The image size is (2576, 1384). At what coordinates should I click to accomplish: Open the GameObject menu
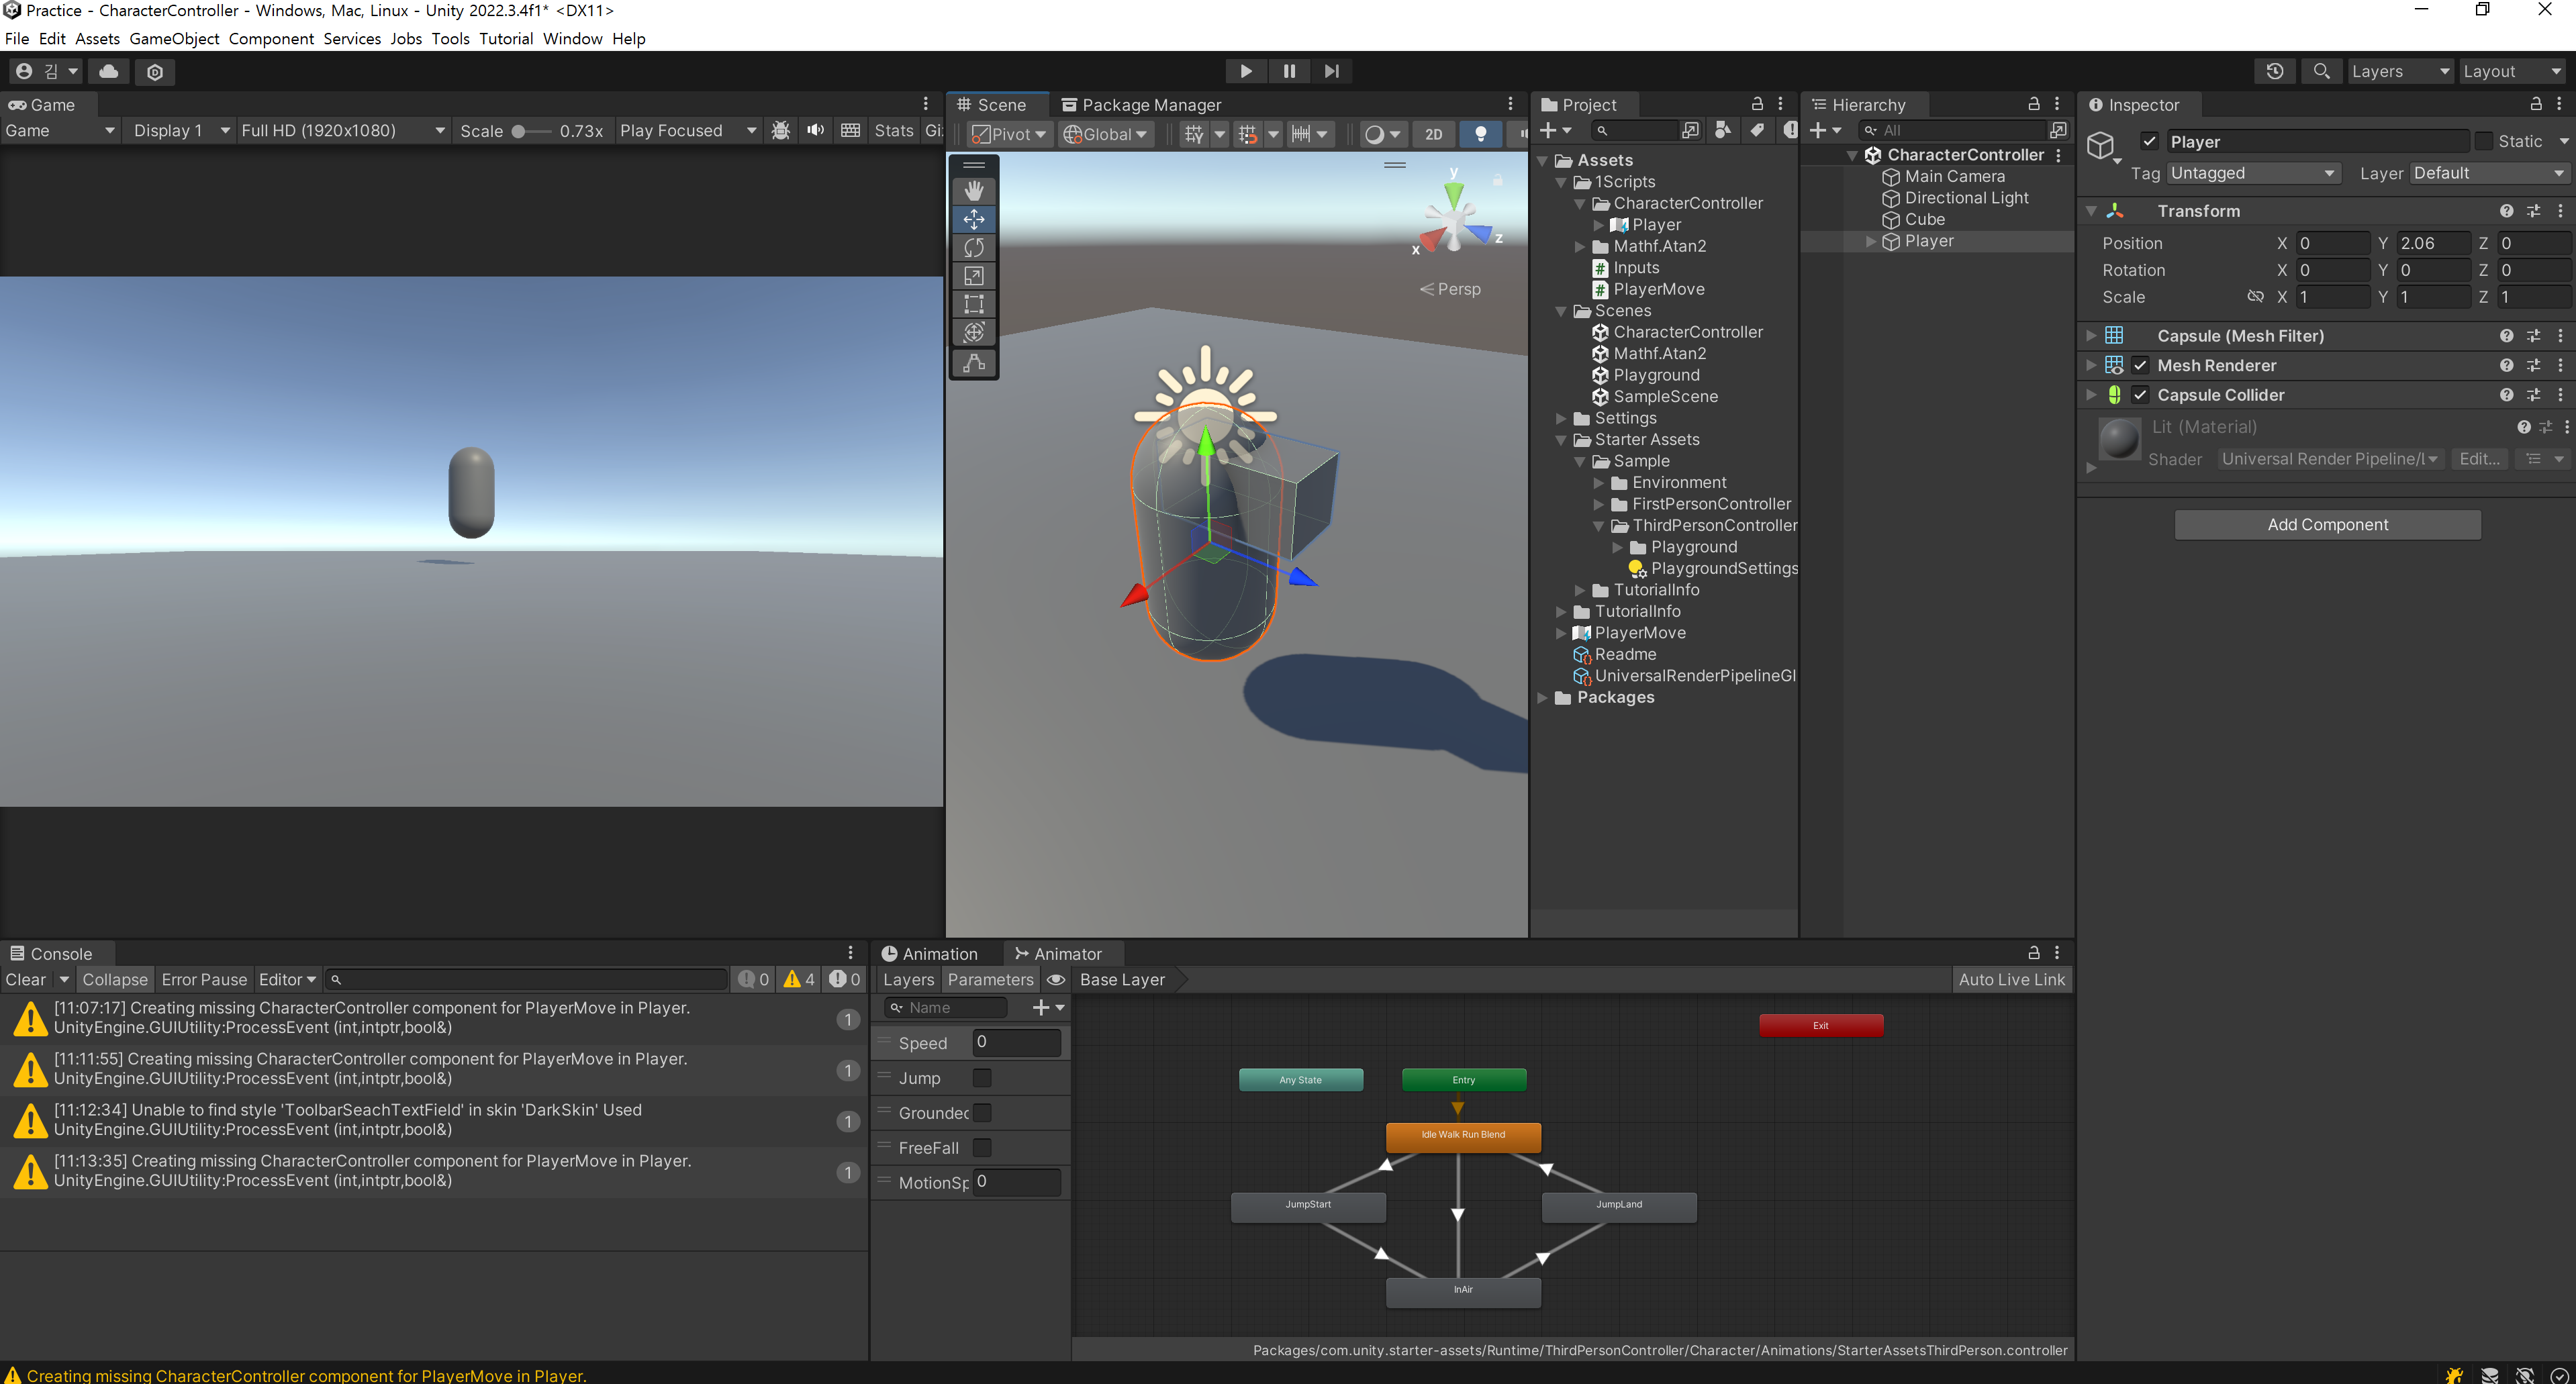click(174, 38)
